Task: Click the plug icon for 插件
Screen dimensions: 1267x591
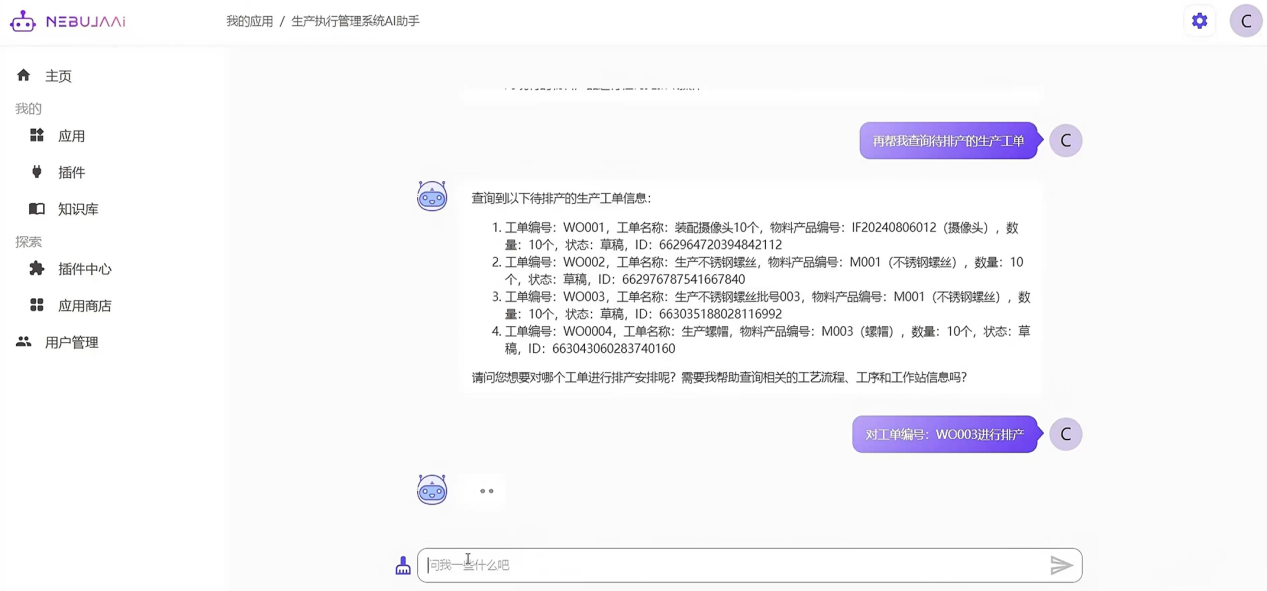Action: pos(37,172)
